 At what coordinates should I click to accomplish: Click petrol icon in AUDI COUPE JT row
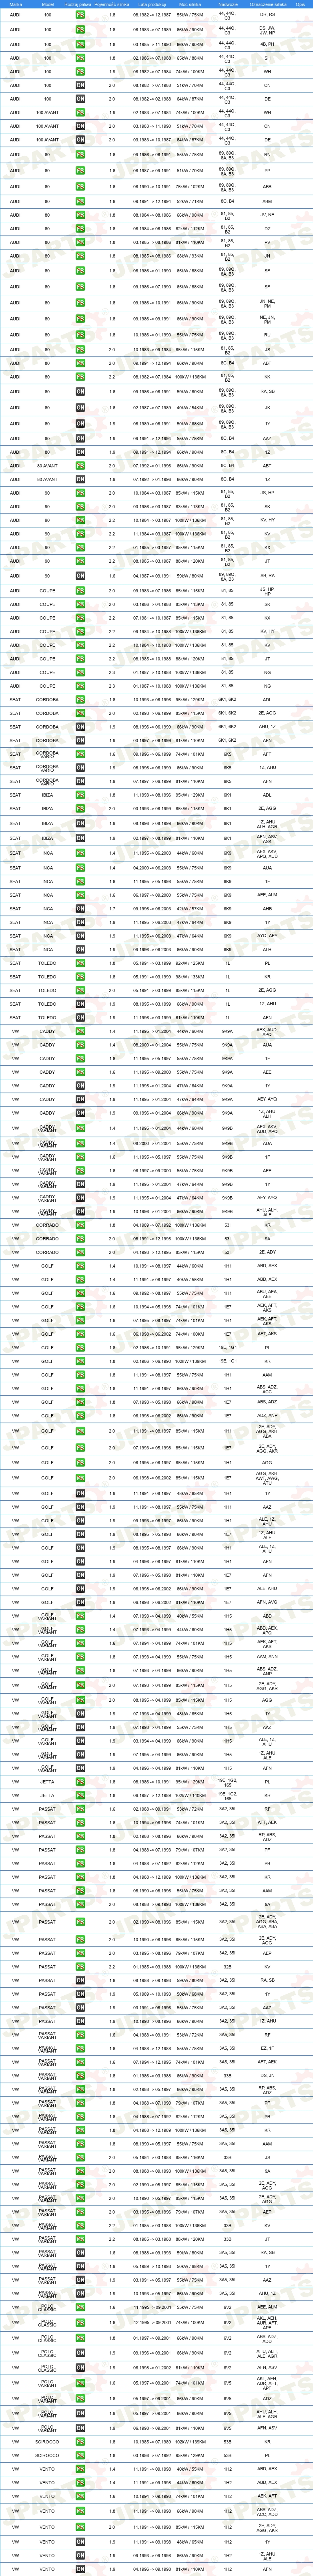[x=80, y=659]
